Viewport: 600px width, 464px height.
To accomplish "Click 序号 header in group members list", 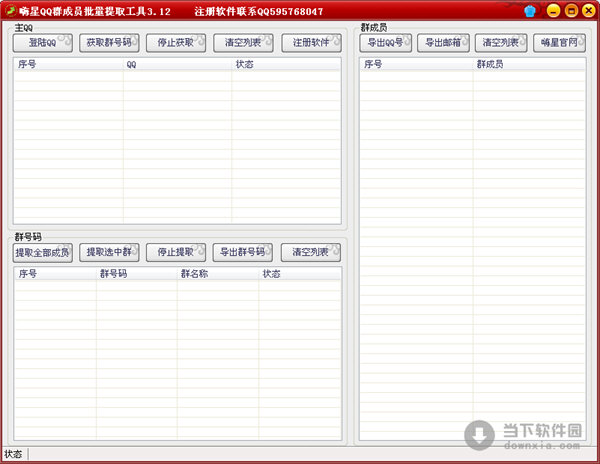I will 416,64.
